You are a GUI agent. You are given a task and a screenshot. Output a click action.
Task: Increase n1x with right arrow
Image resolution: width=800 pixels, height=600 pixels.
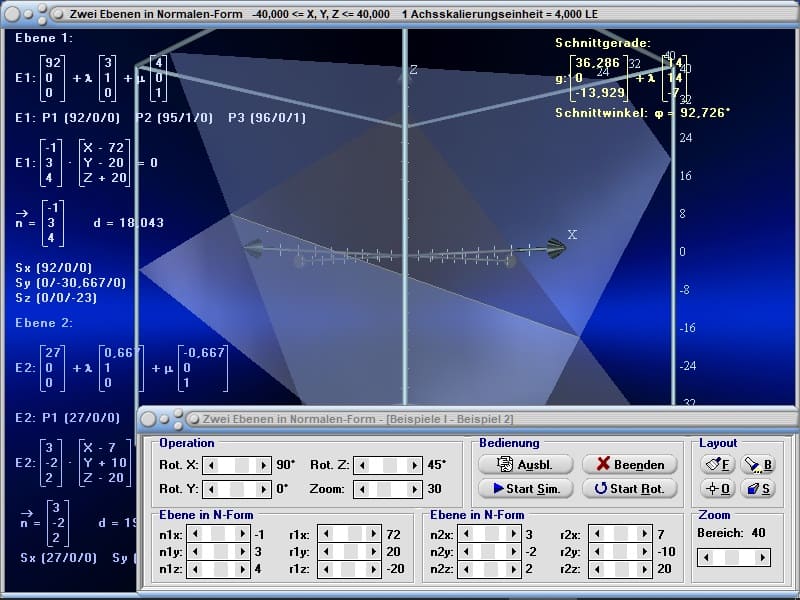[x=243, y=534]
